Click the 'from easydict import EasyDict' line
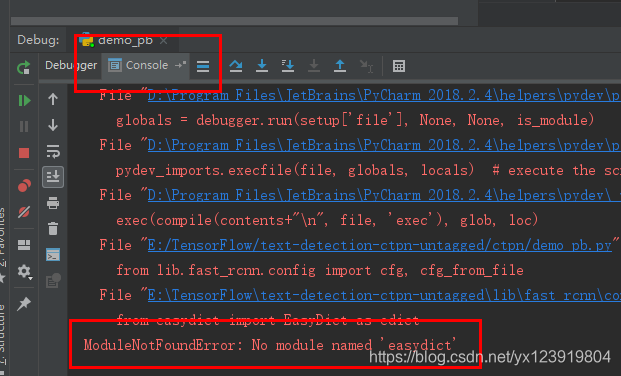621x376 pixels. click(x=268, y=320)
